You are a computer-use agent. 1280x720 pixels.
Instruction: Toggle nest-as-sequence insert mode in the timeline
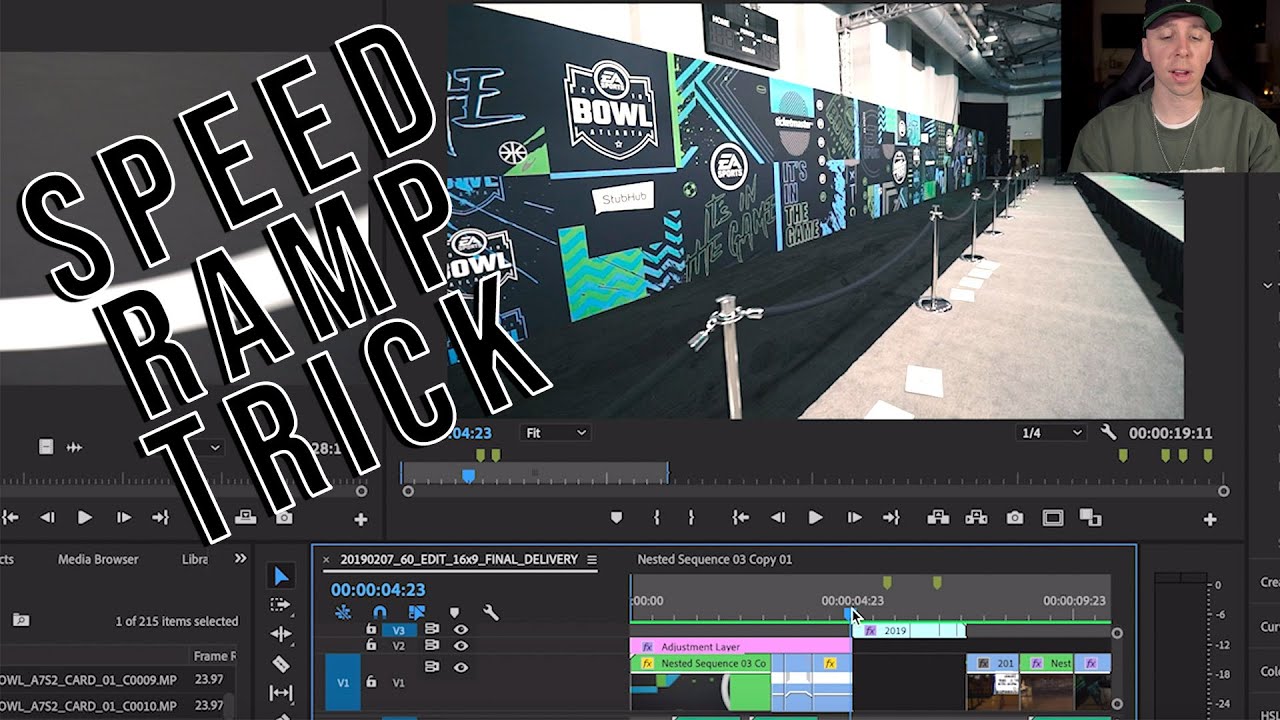click(343, 613)
